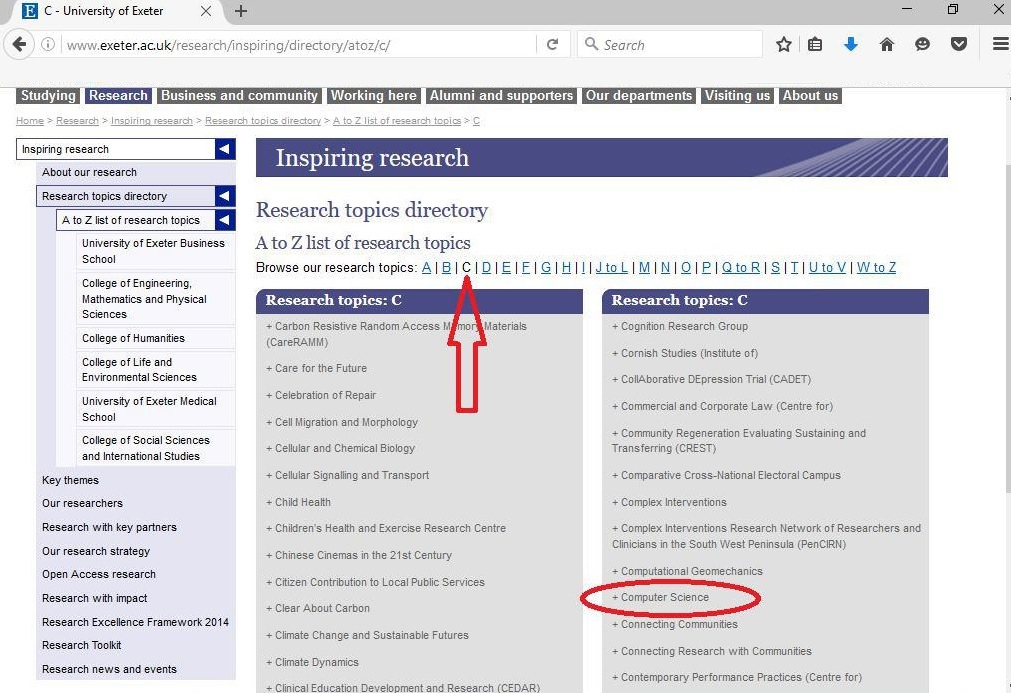Reload the page with the refresh icon

click(x=553, y=44)
